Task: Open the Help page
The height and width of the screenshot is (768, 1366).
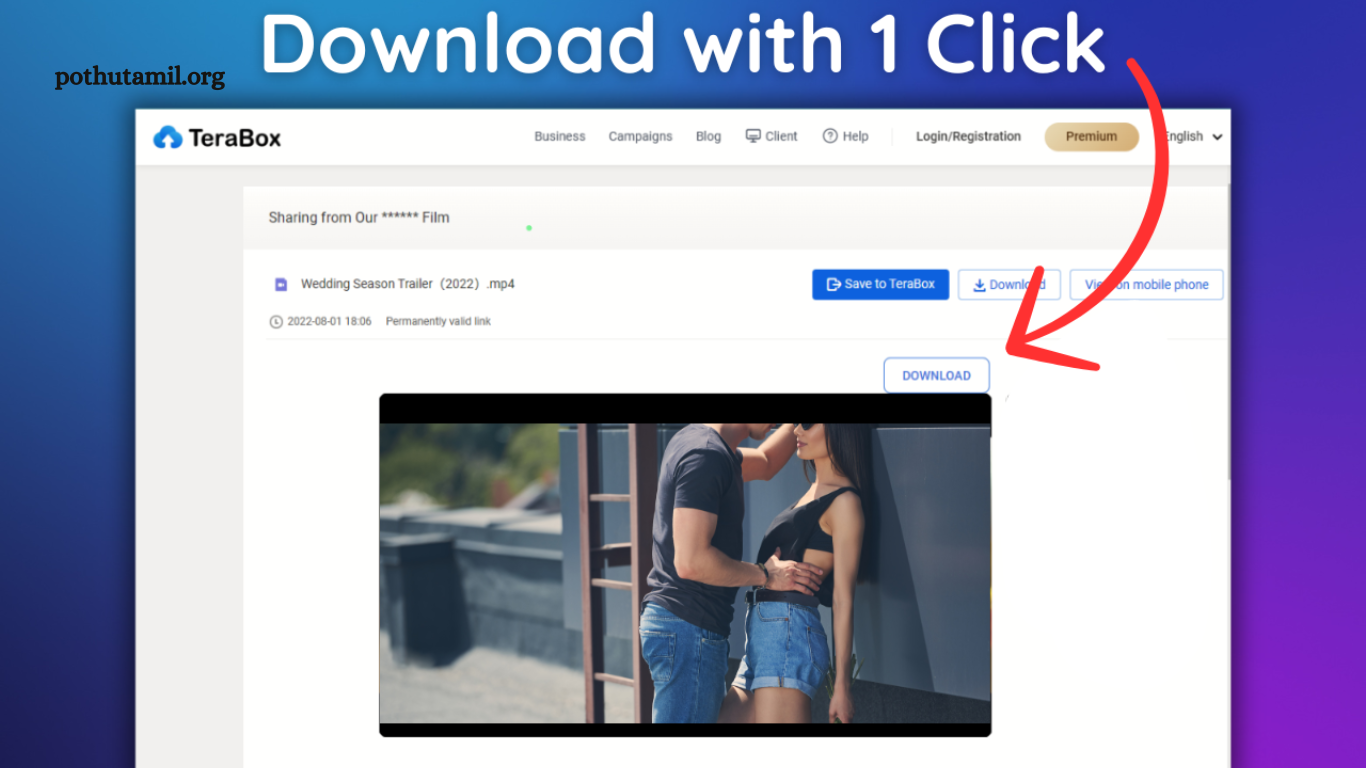Action: tap(845, 136)
